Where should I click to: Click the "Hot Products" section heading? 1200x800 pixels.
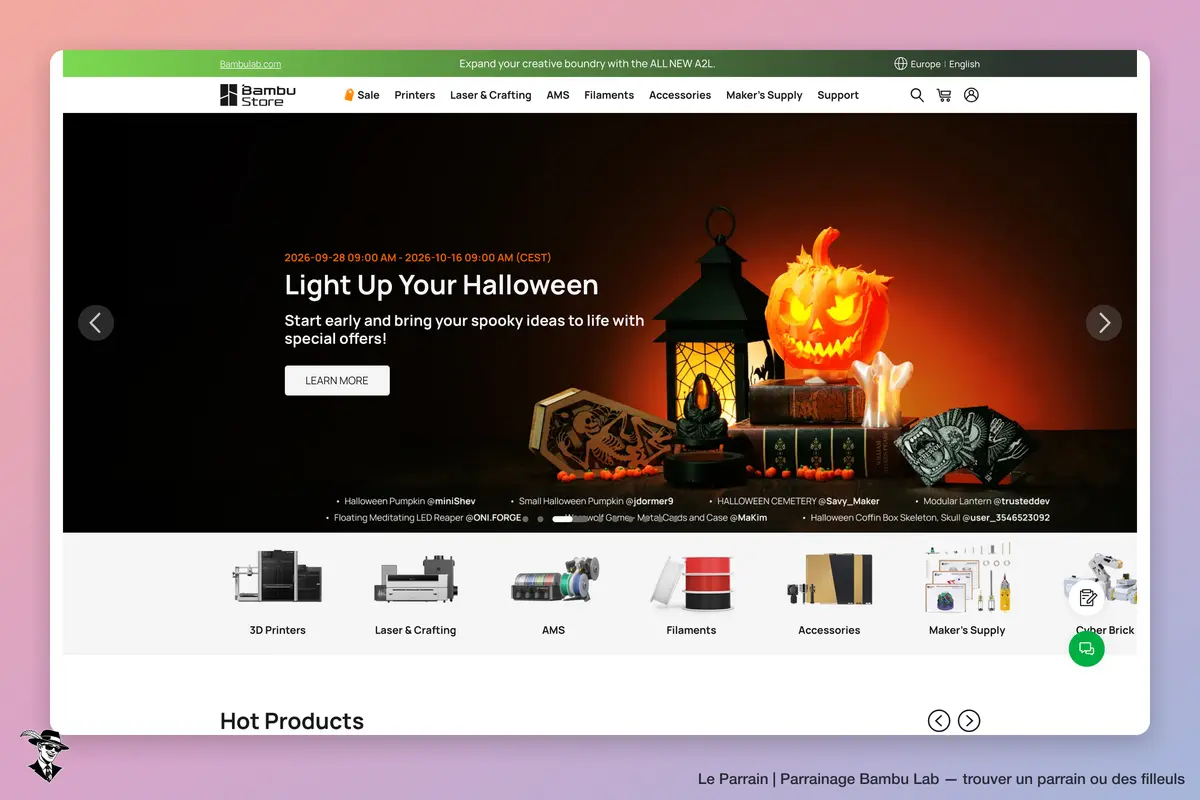(292, 721)
